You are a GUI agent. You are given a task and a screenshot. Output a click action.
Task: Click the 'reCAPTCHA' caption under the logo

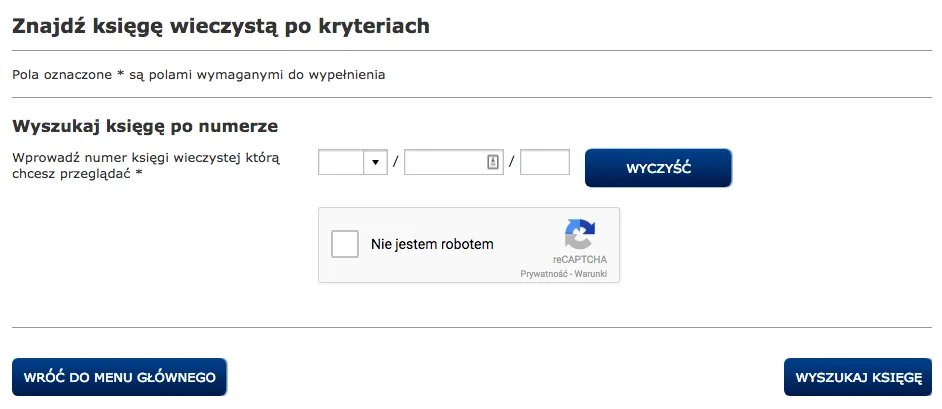[580, 260]
